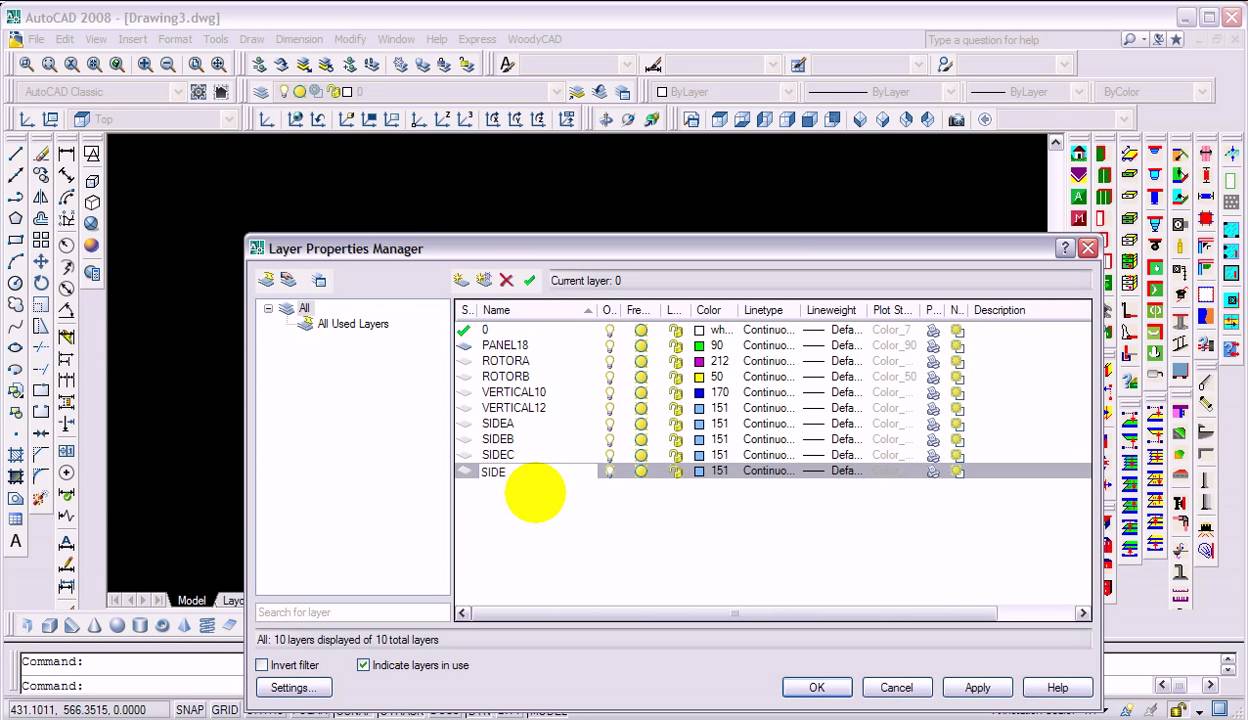Open the ByLayer color control dropdown
The image size is (1248, 720).
[788, 91]
